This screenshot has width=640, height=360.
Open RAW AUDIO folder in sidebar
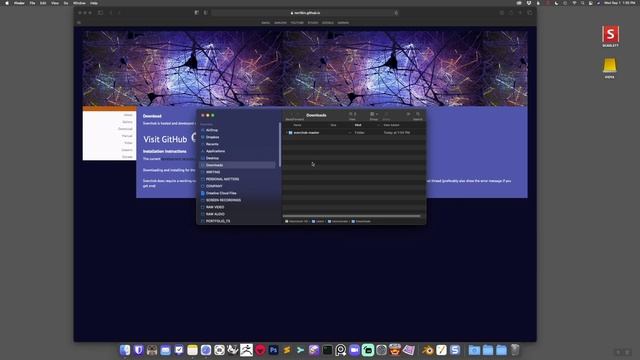(x=215, y=214)
